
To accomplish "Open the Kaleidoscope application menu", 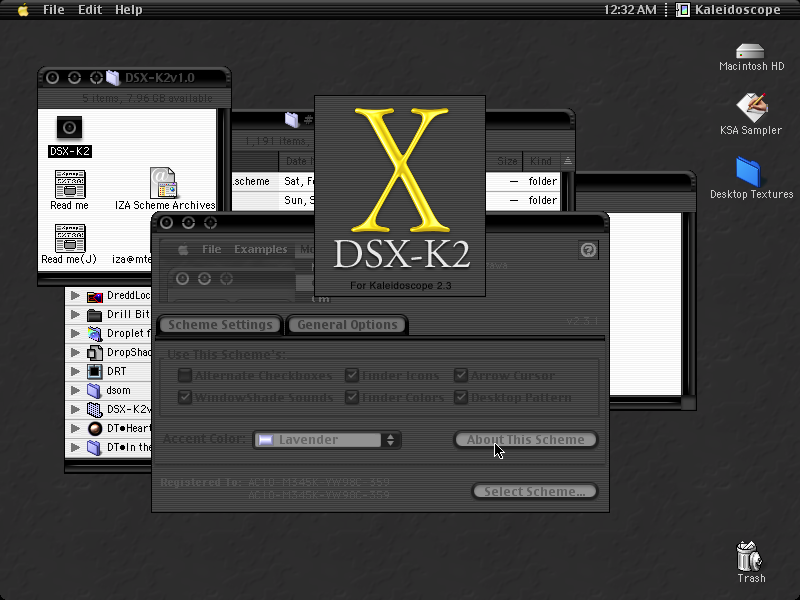I will pos(728,10).
